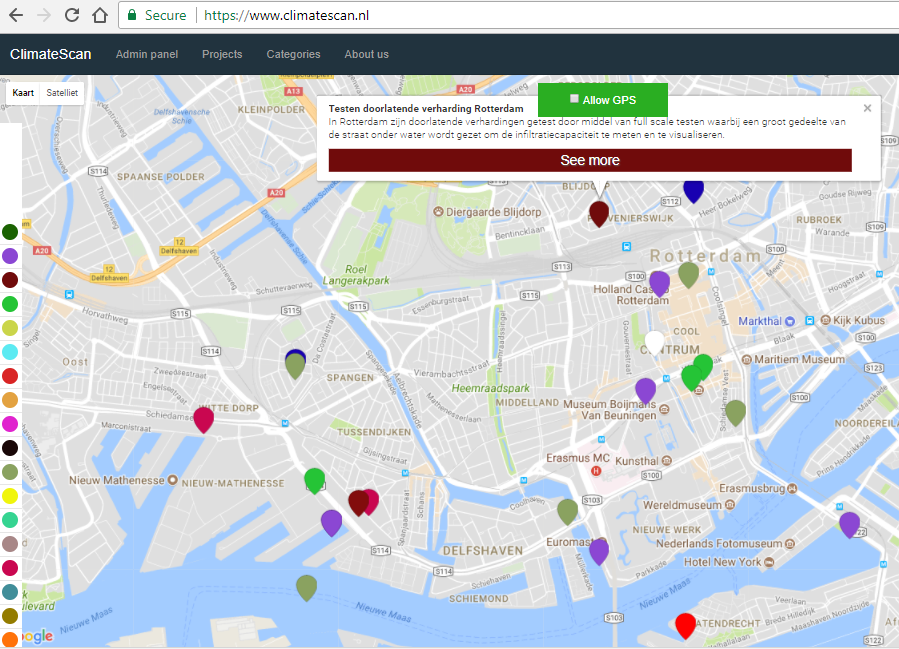
Task: Click the dark blue marker near Heer Bokelweg
Action: click(693, 191)
